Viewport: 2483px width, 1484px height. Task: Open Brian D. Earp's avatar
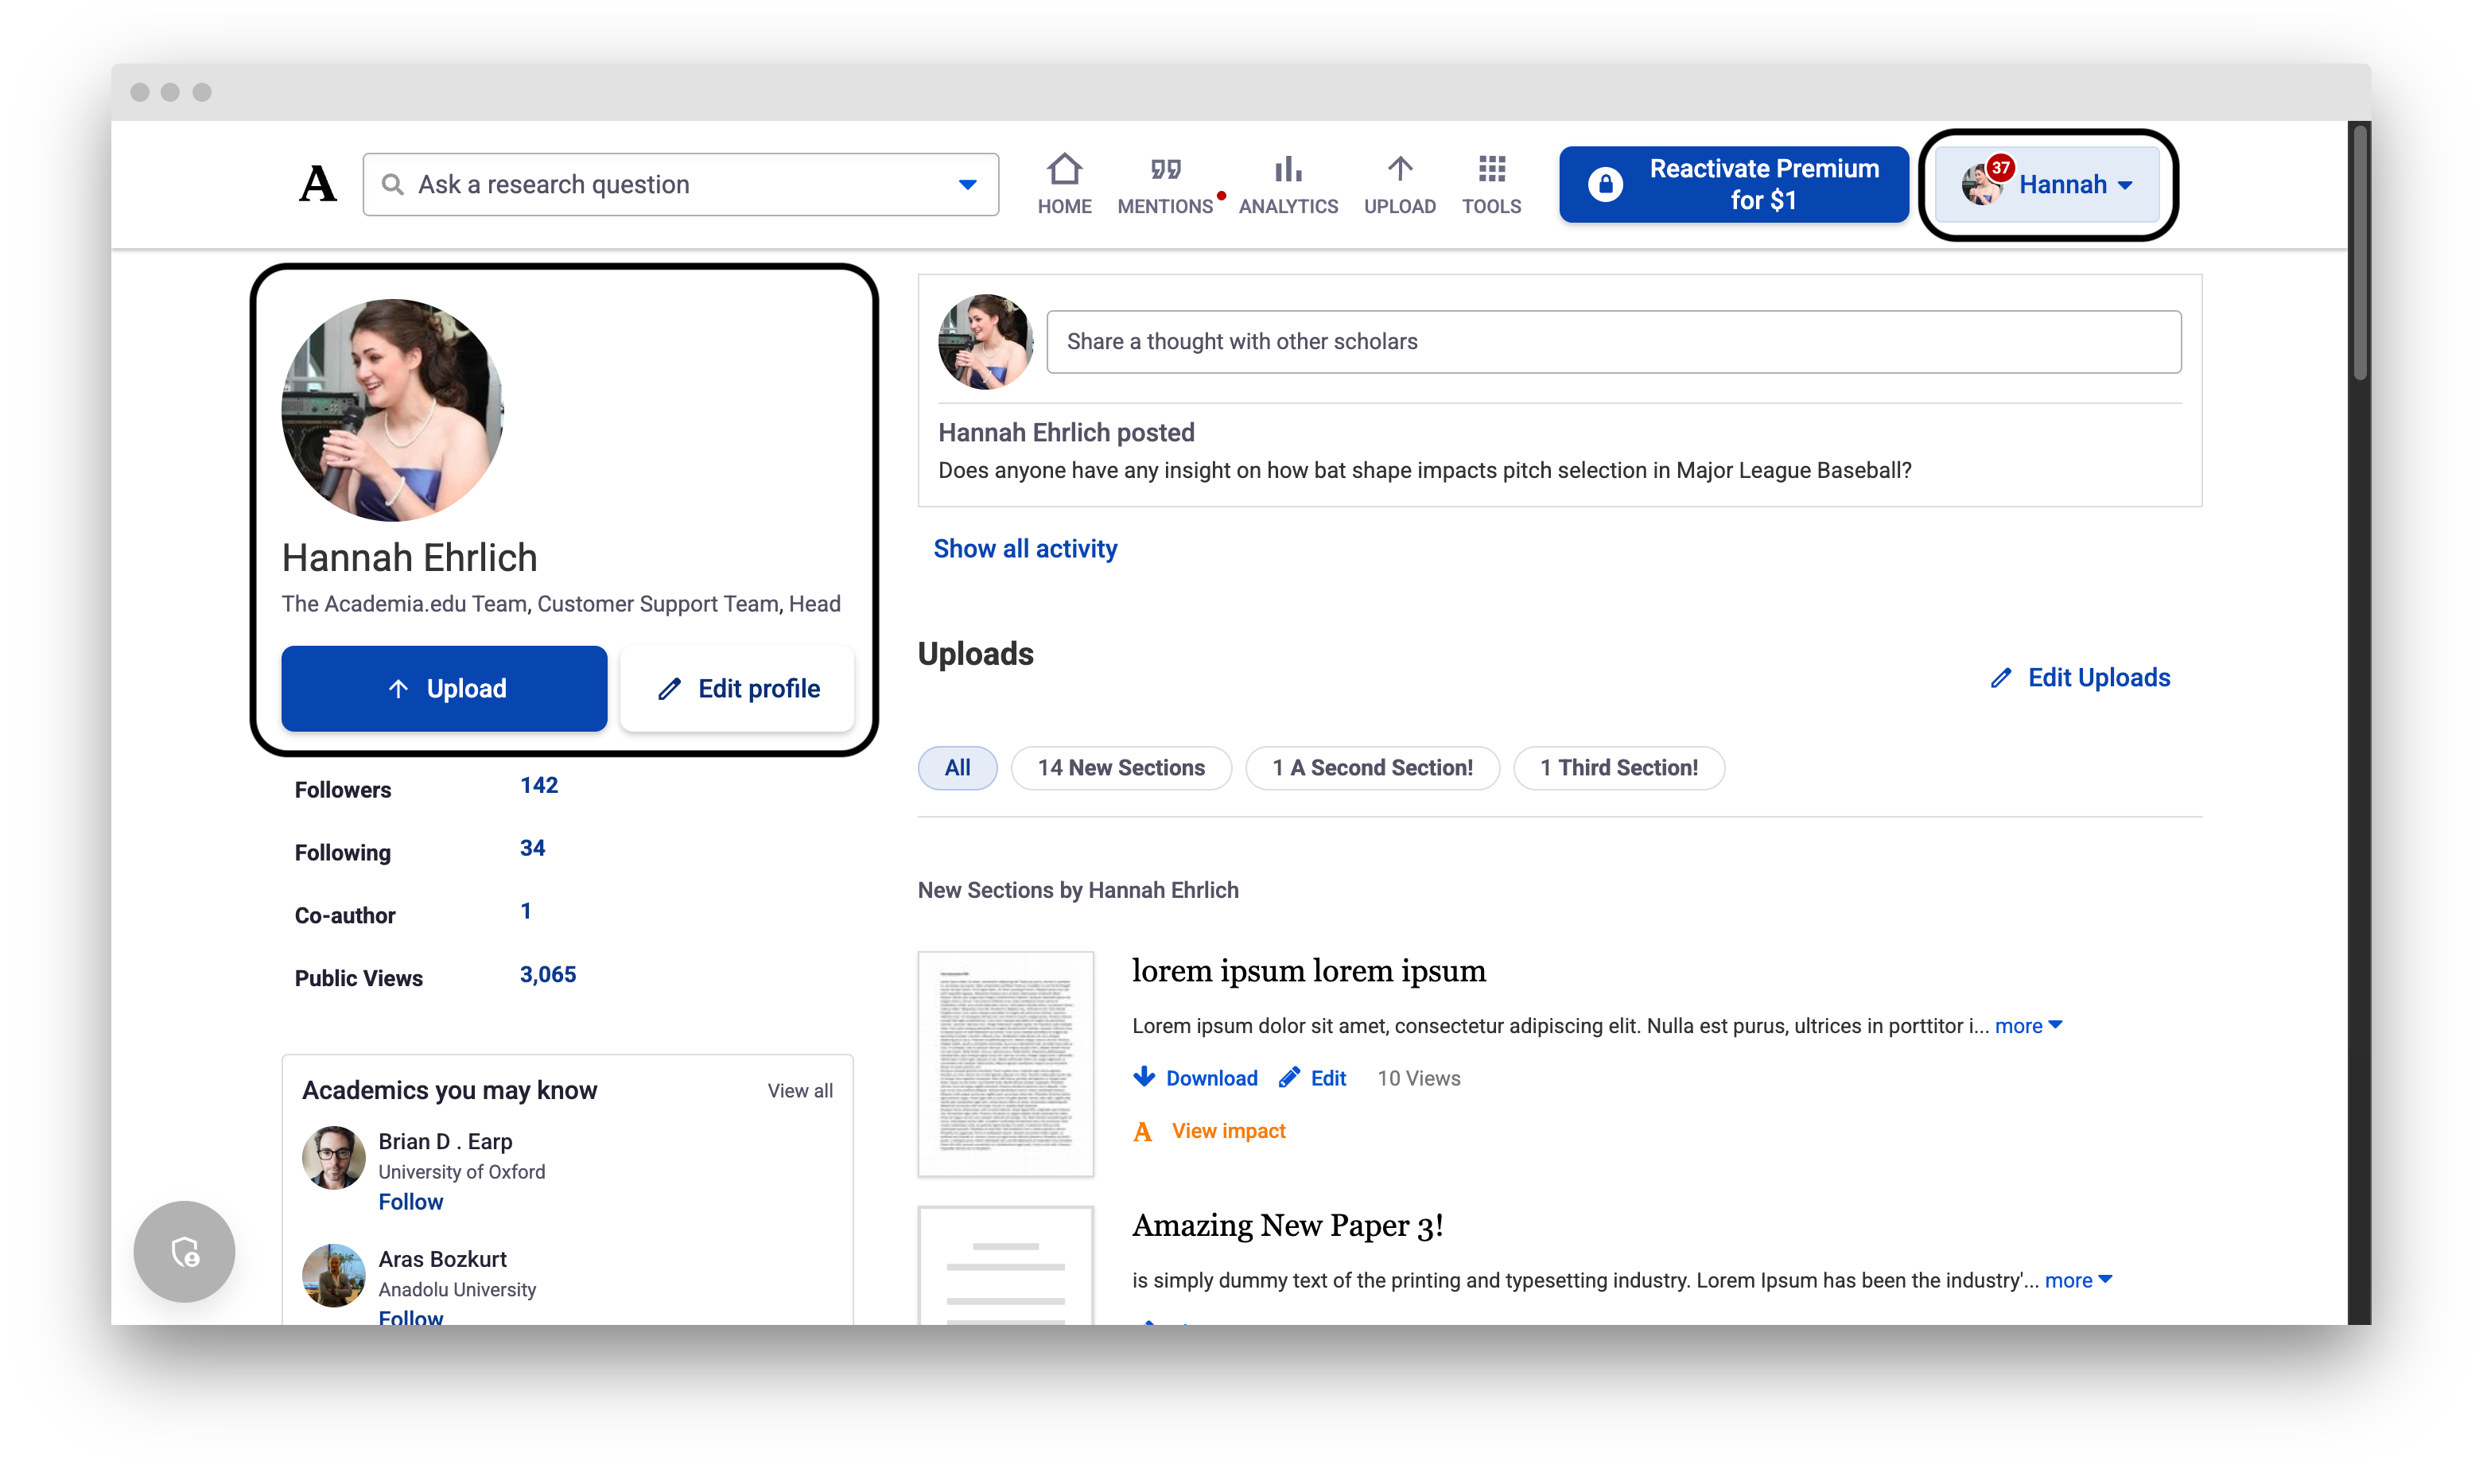333,1158
